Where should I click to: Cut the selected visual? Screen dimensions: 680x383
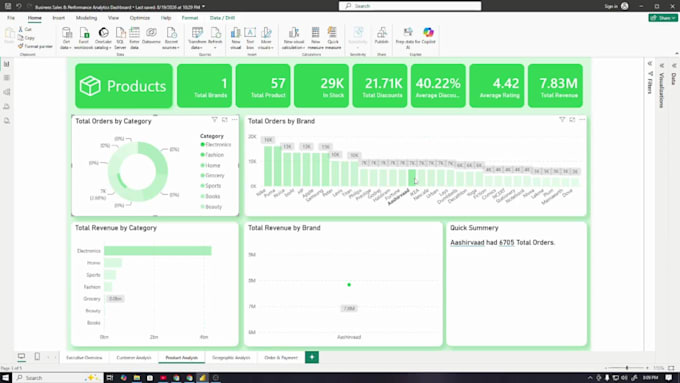pyautogui.click(x=25, y=29)
